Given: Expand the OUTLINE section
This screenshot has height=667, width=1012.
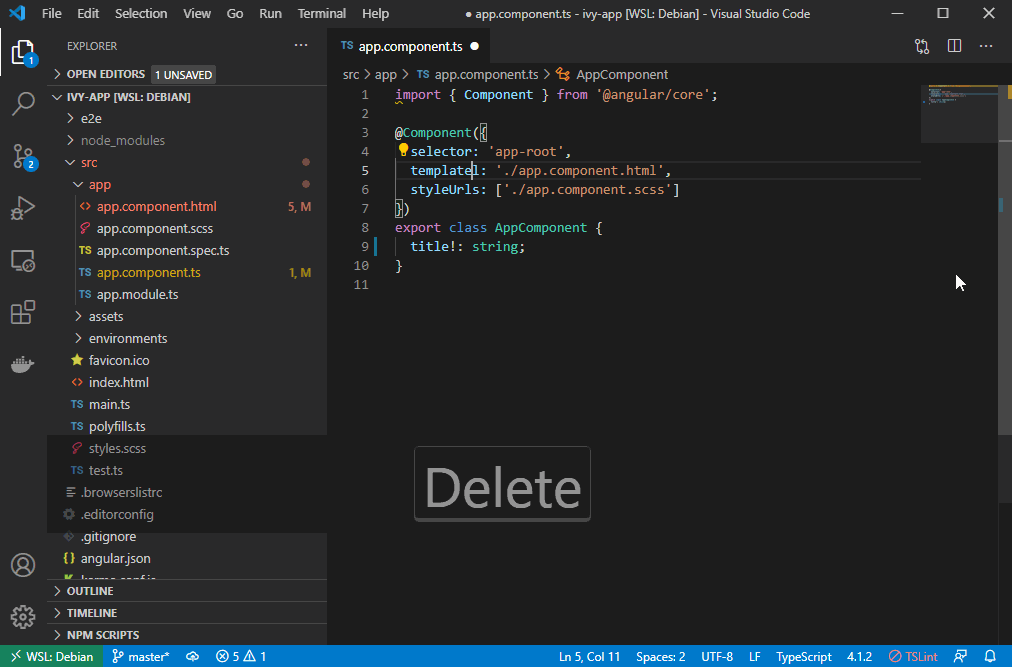Looking at the screenshot, I should pyautogui.click(x=90, y=590).
